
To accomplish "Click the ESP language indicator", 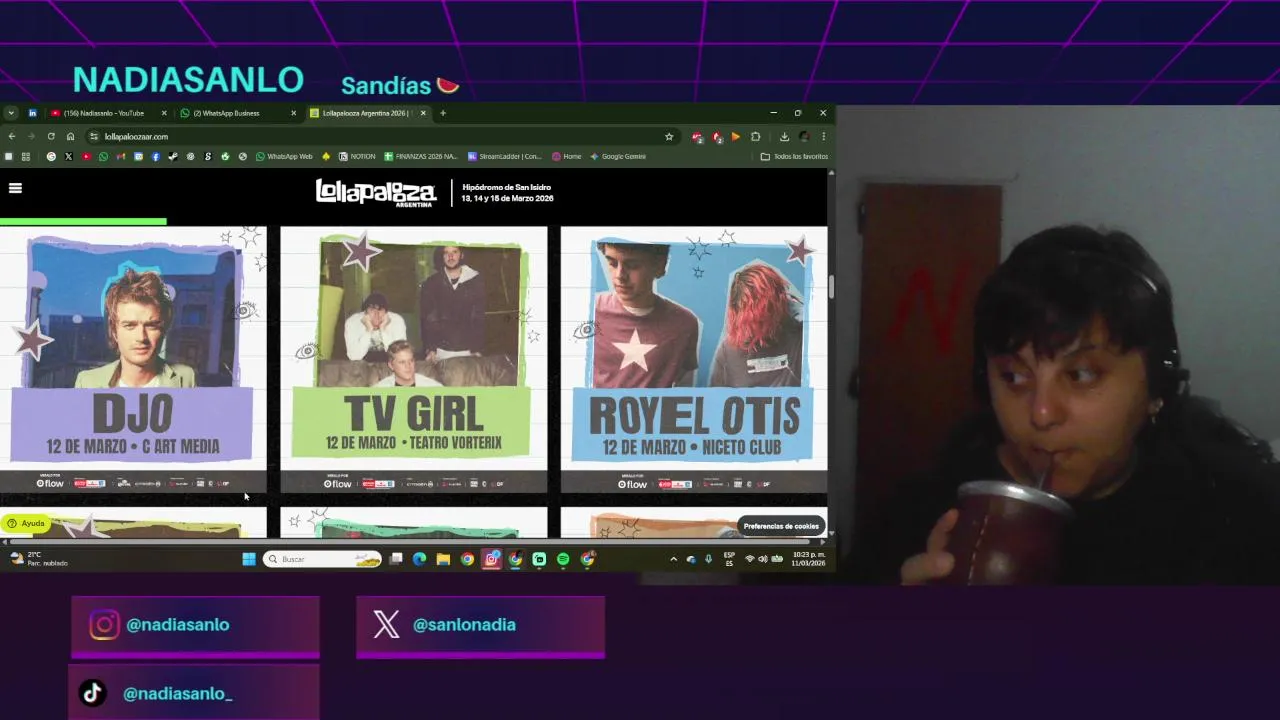I will tap(729, 559).
